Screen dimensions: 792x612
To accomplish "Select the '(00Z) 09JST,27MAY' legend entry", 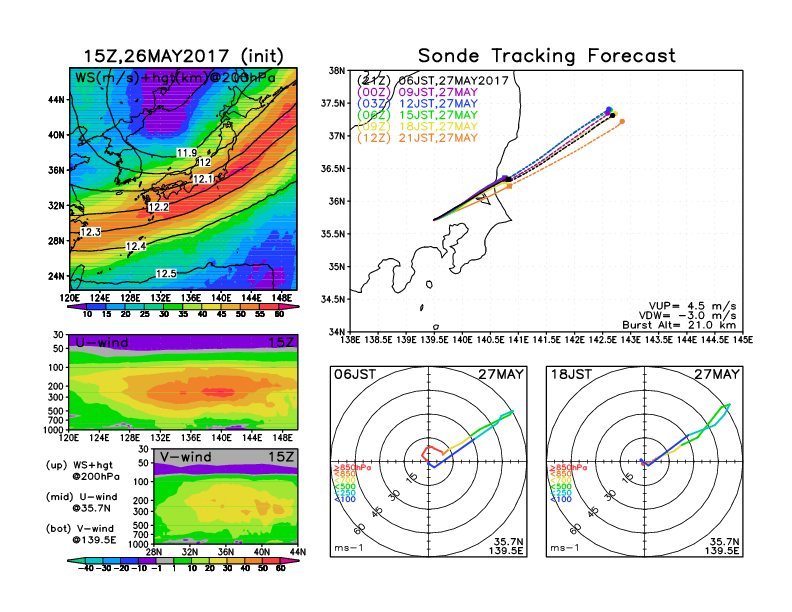I will tap(417, 92).
